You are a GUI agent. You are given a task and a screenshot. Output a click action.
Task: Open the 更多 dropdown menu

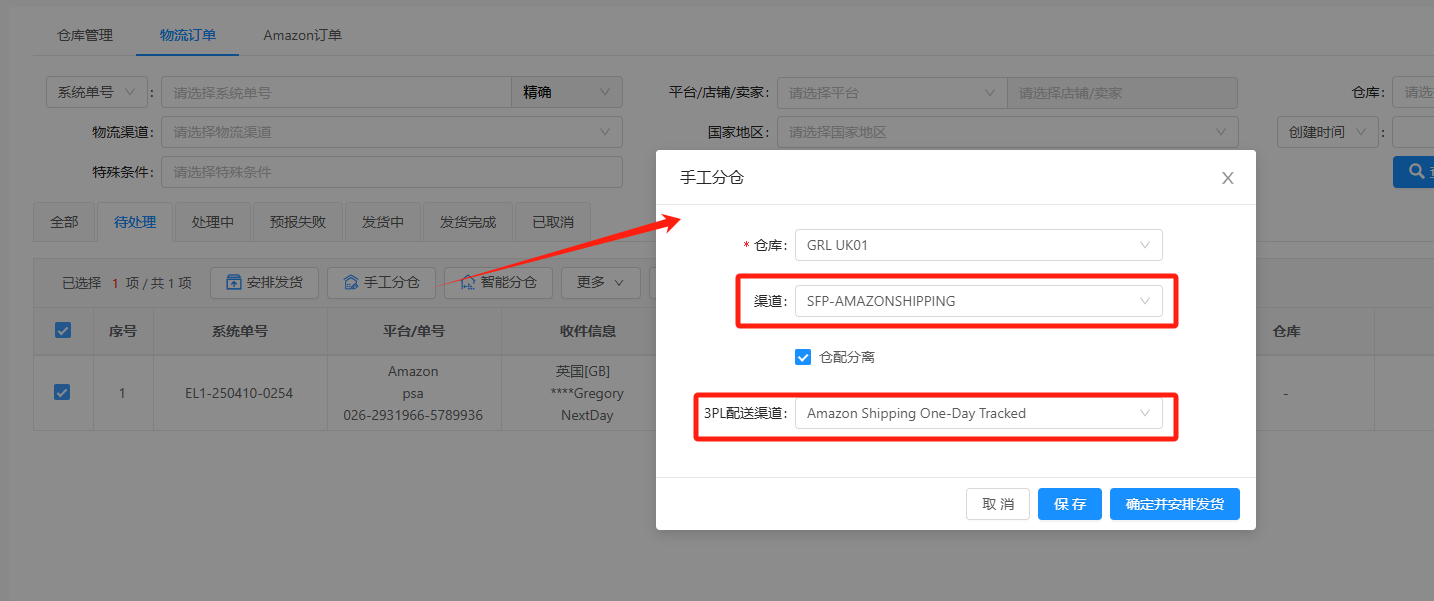coord(600,282)
